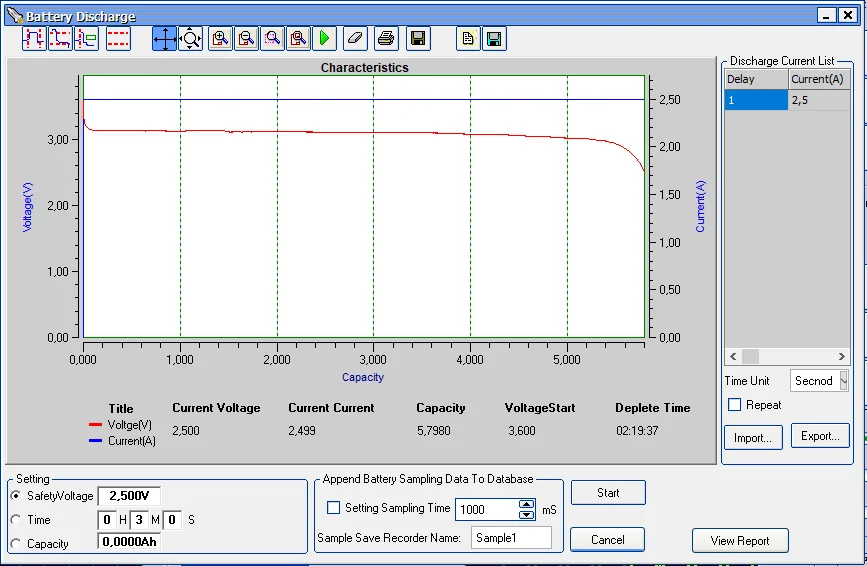Close the Battery Discharge window
Viewport: 867px width, 566px height.
(x=848, y=15)
